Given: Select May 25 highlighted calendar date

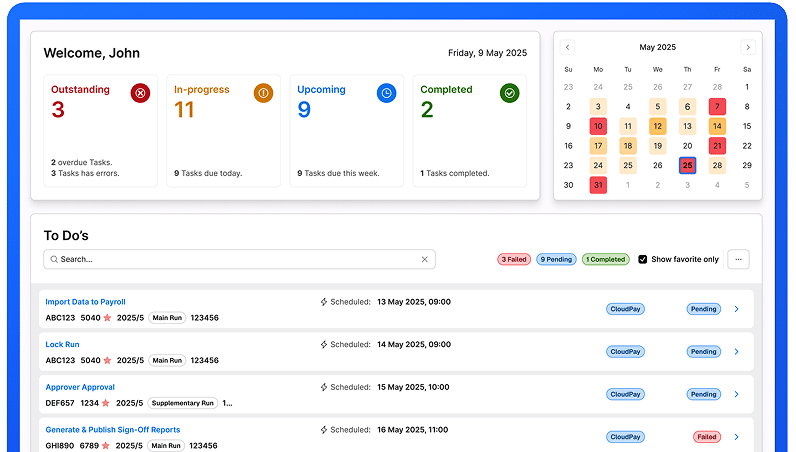Looking at the screenshot, I should click(x=687, y=166).
